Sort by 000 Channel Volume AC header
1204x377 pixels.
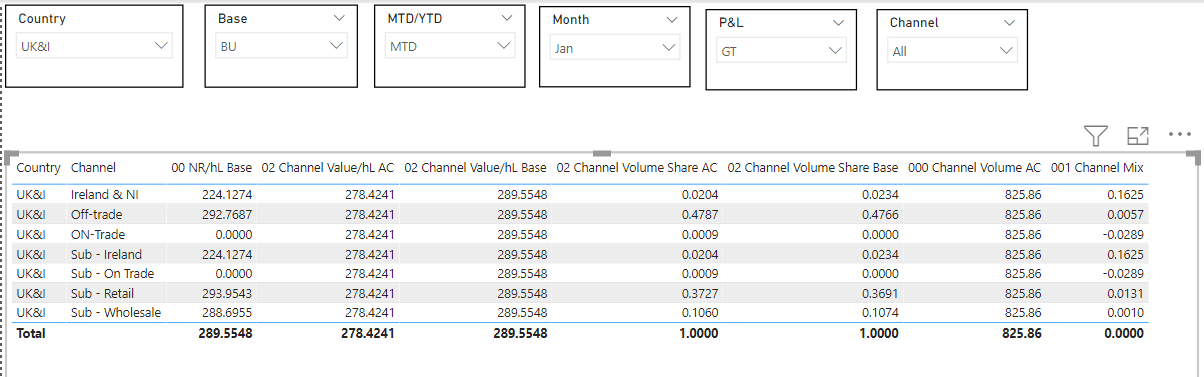tap(974, 168)
